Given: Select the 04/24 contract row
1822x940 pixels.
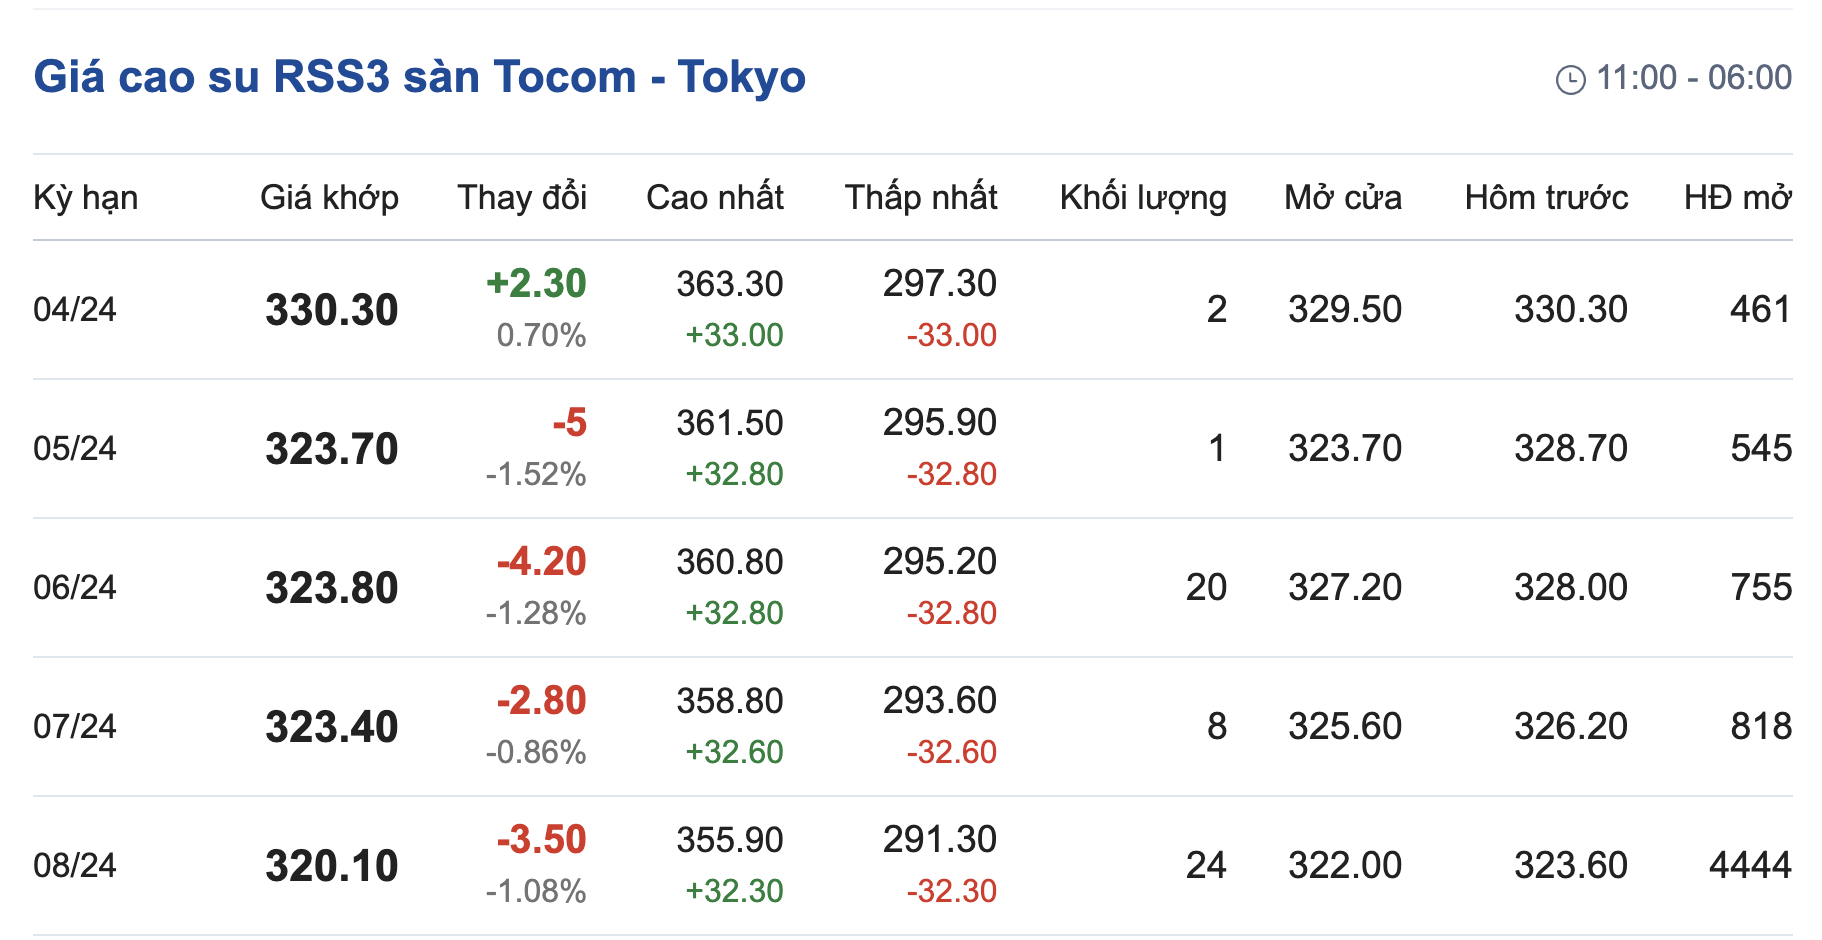Looking at the screenshot, I should (x=75, y=310).
